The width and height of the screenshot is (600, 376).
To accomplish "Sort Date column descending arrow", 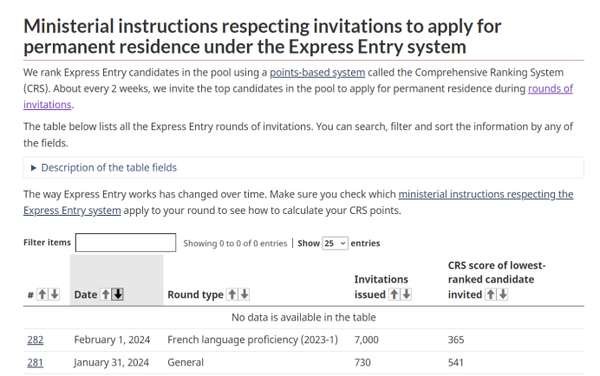I will click(x=118, y=295).
